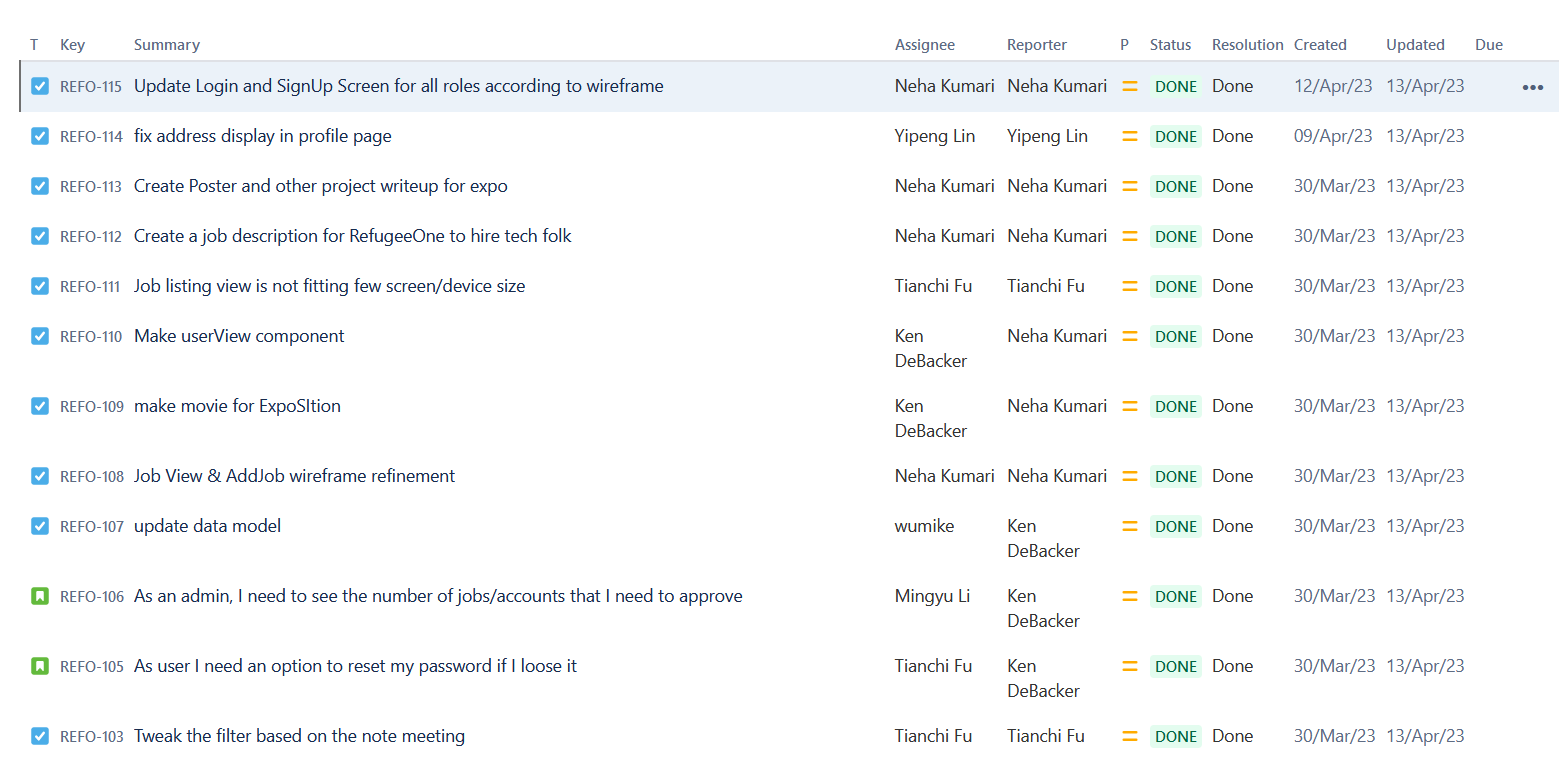This screenshot has height=758, width=1559.
Task: Open 'fix address display in profile page' issue
Action: (x=262, y=136)
